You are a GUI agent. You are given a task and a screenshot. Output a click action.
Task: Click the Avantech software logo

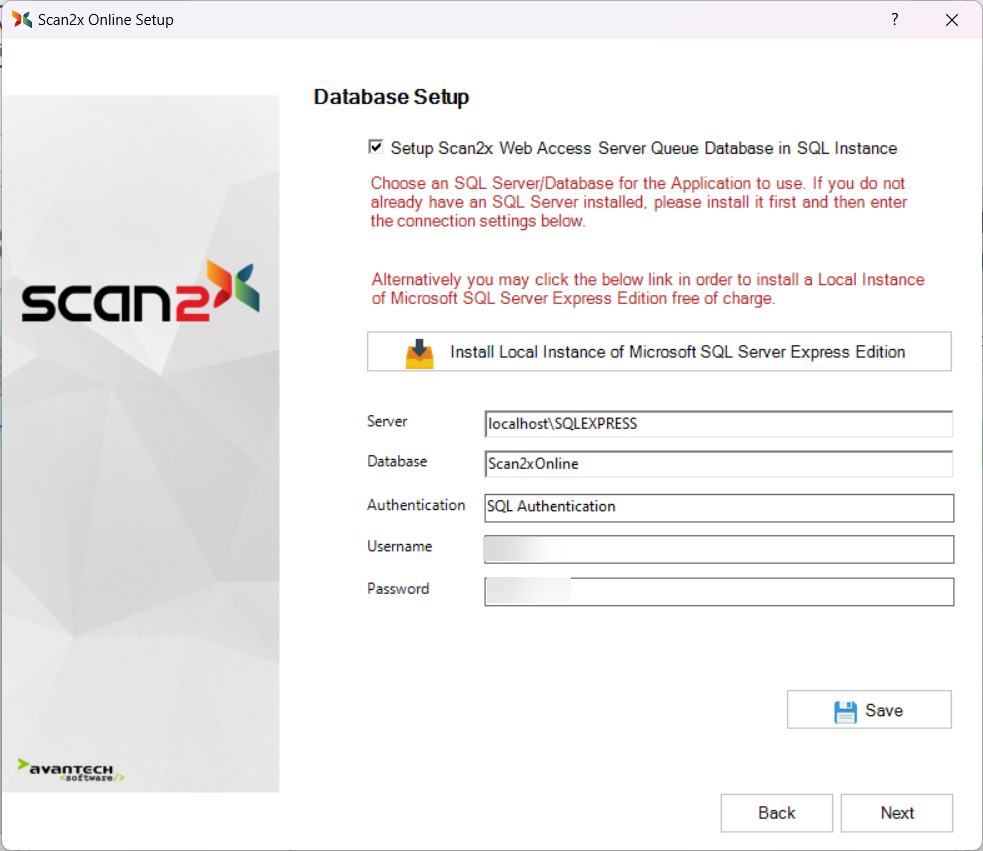tap(71, 770)
